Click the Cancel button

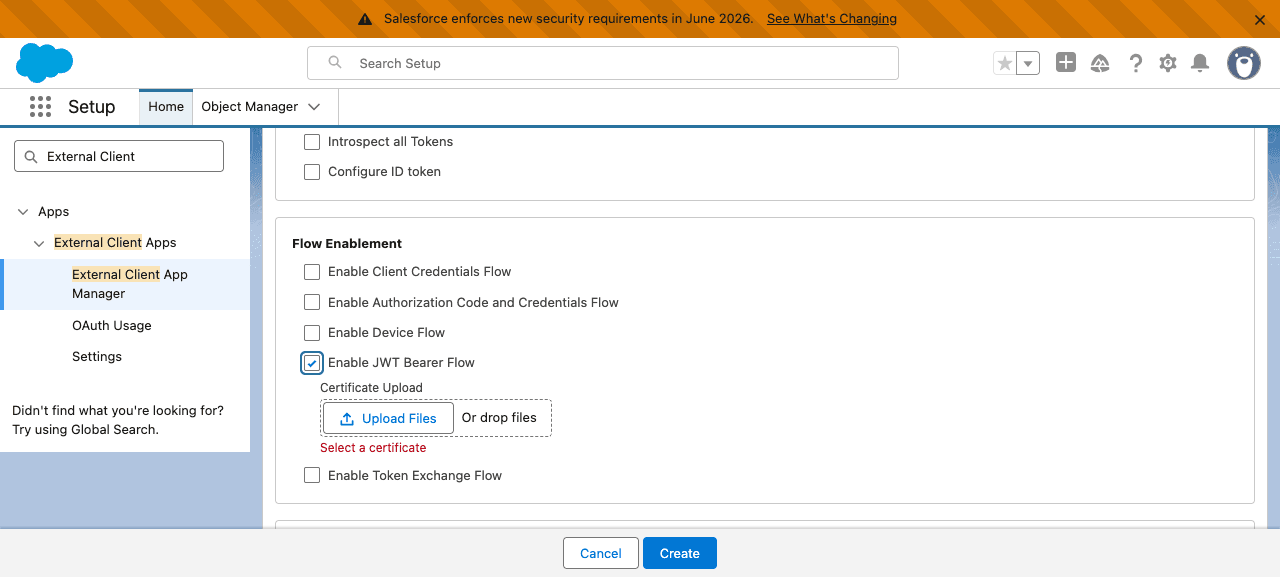pos(601,554)
